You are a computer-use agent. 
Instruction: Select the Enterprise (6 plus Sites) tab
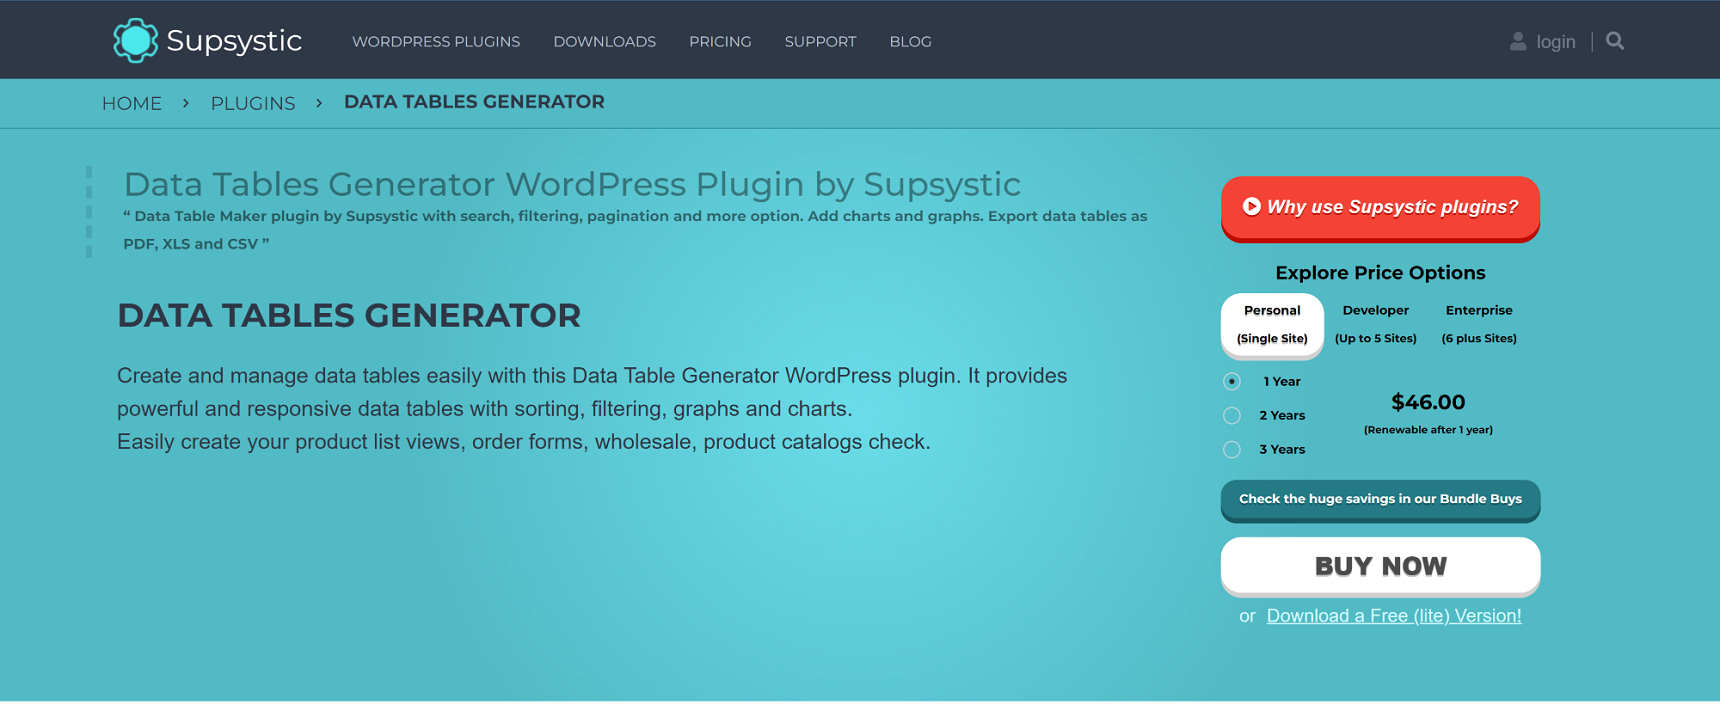(1479, 324)
